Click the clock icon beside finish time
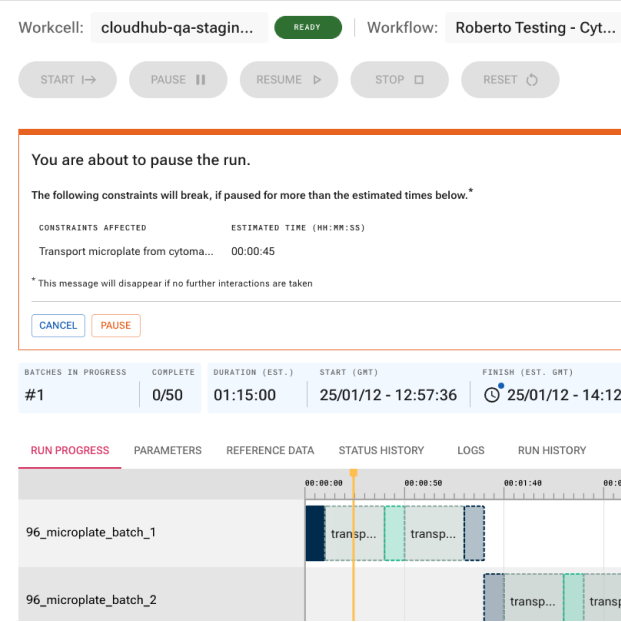 [x=492, y=395]
